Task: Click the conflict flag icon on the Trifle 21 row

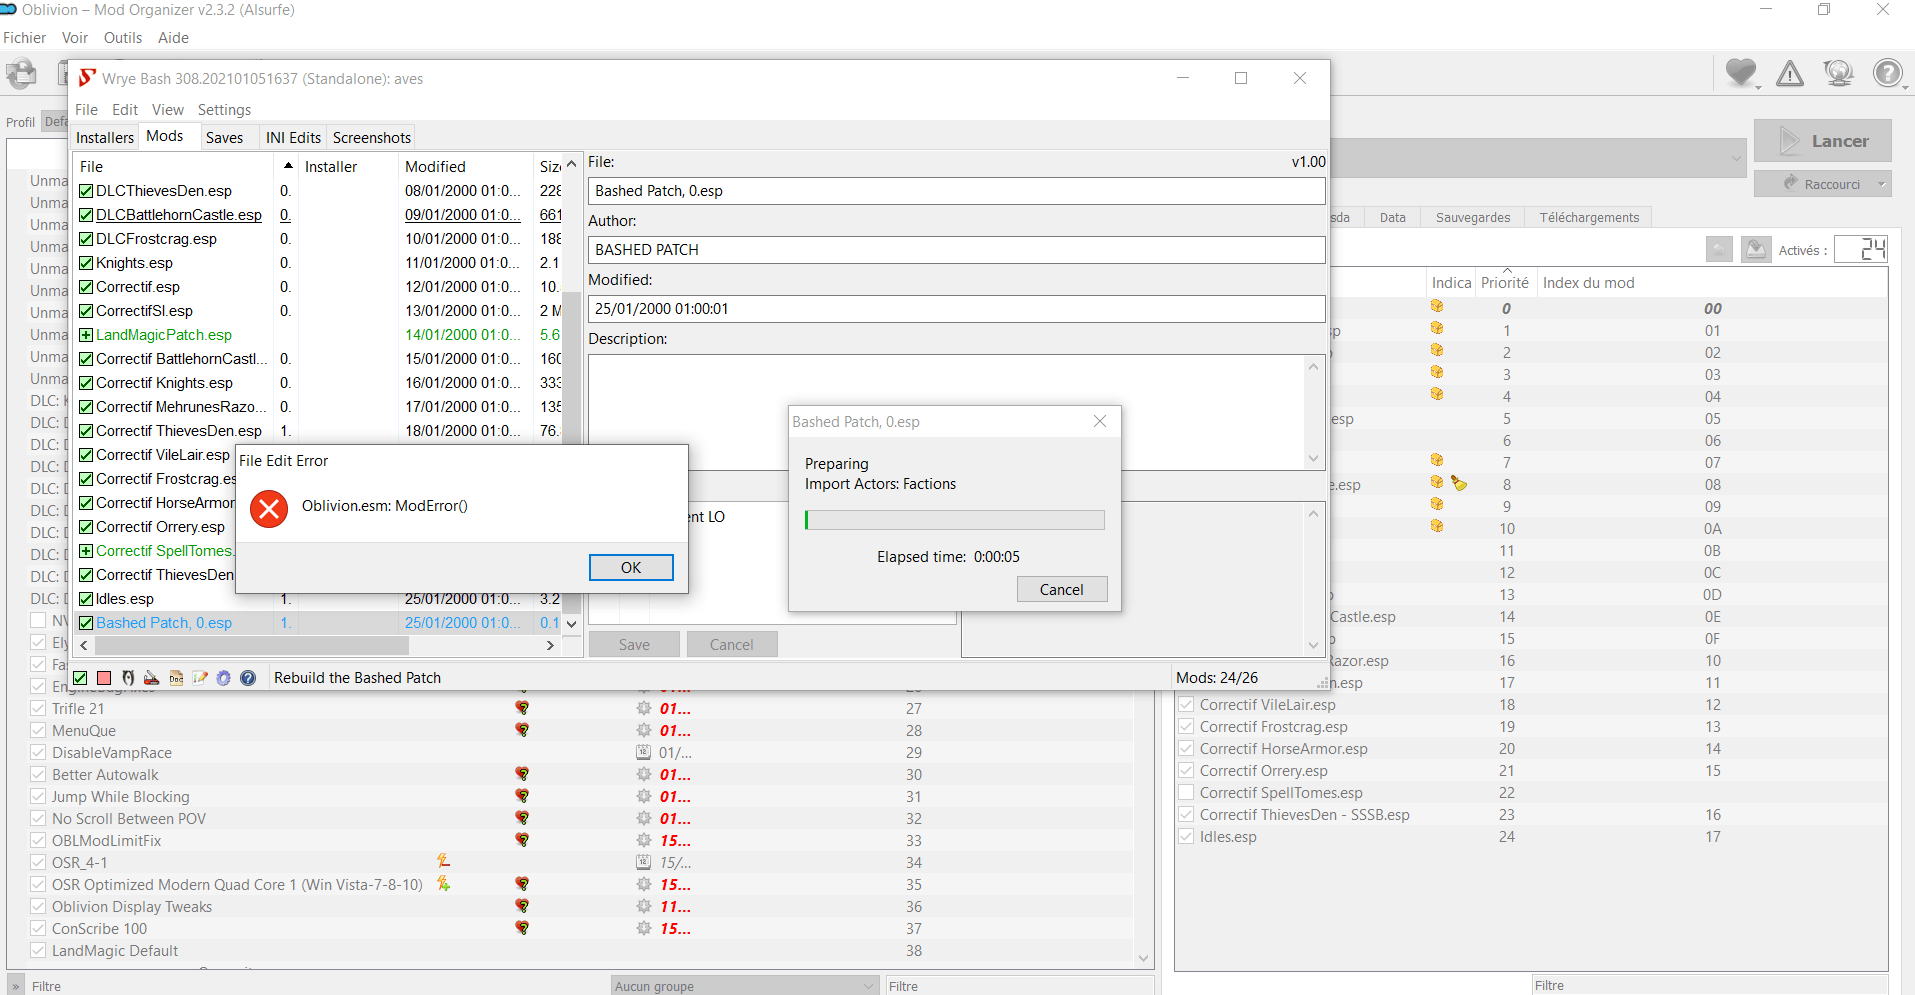Action: click(522, 708)
